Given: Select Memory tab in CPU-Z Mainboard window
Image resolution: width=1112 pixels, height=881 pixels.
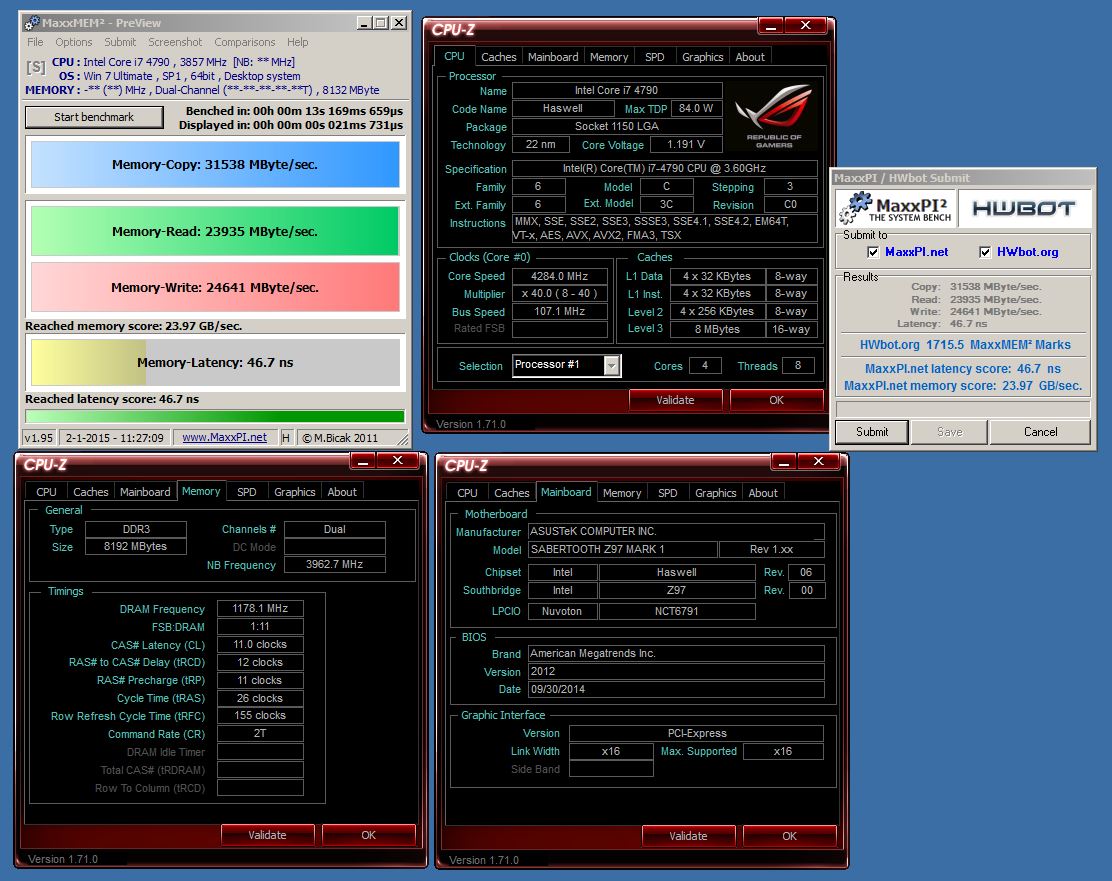Looking at the screenshot, I should click(x=622, y=493).
